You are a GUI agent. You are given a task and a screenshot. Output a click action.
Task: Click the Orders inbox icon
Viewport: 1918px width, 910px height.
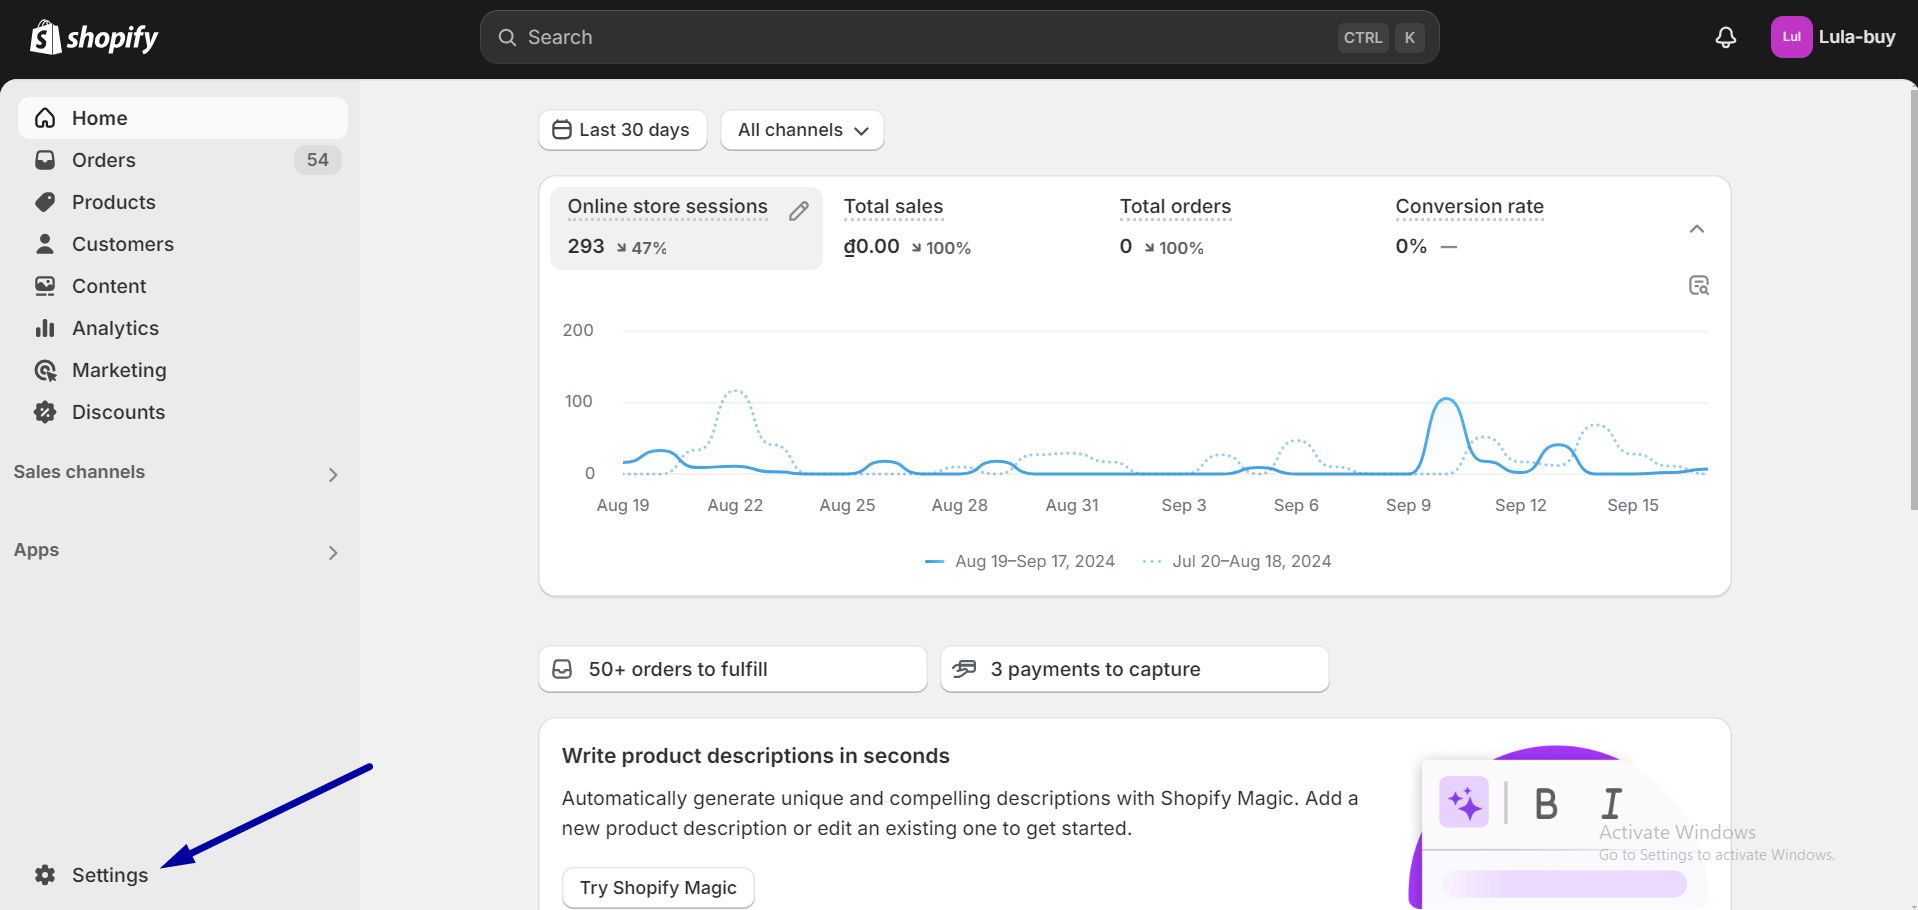point(45,160)
